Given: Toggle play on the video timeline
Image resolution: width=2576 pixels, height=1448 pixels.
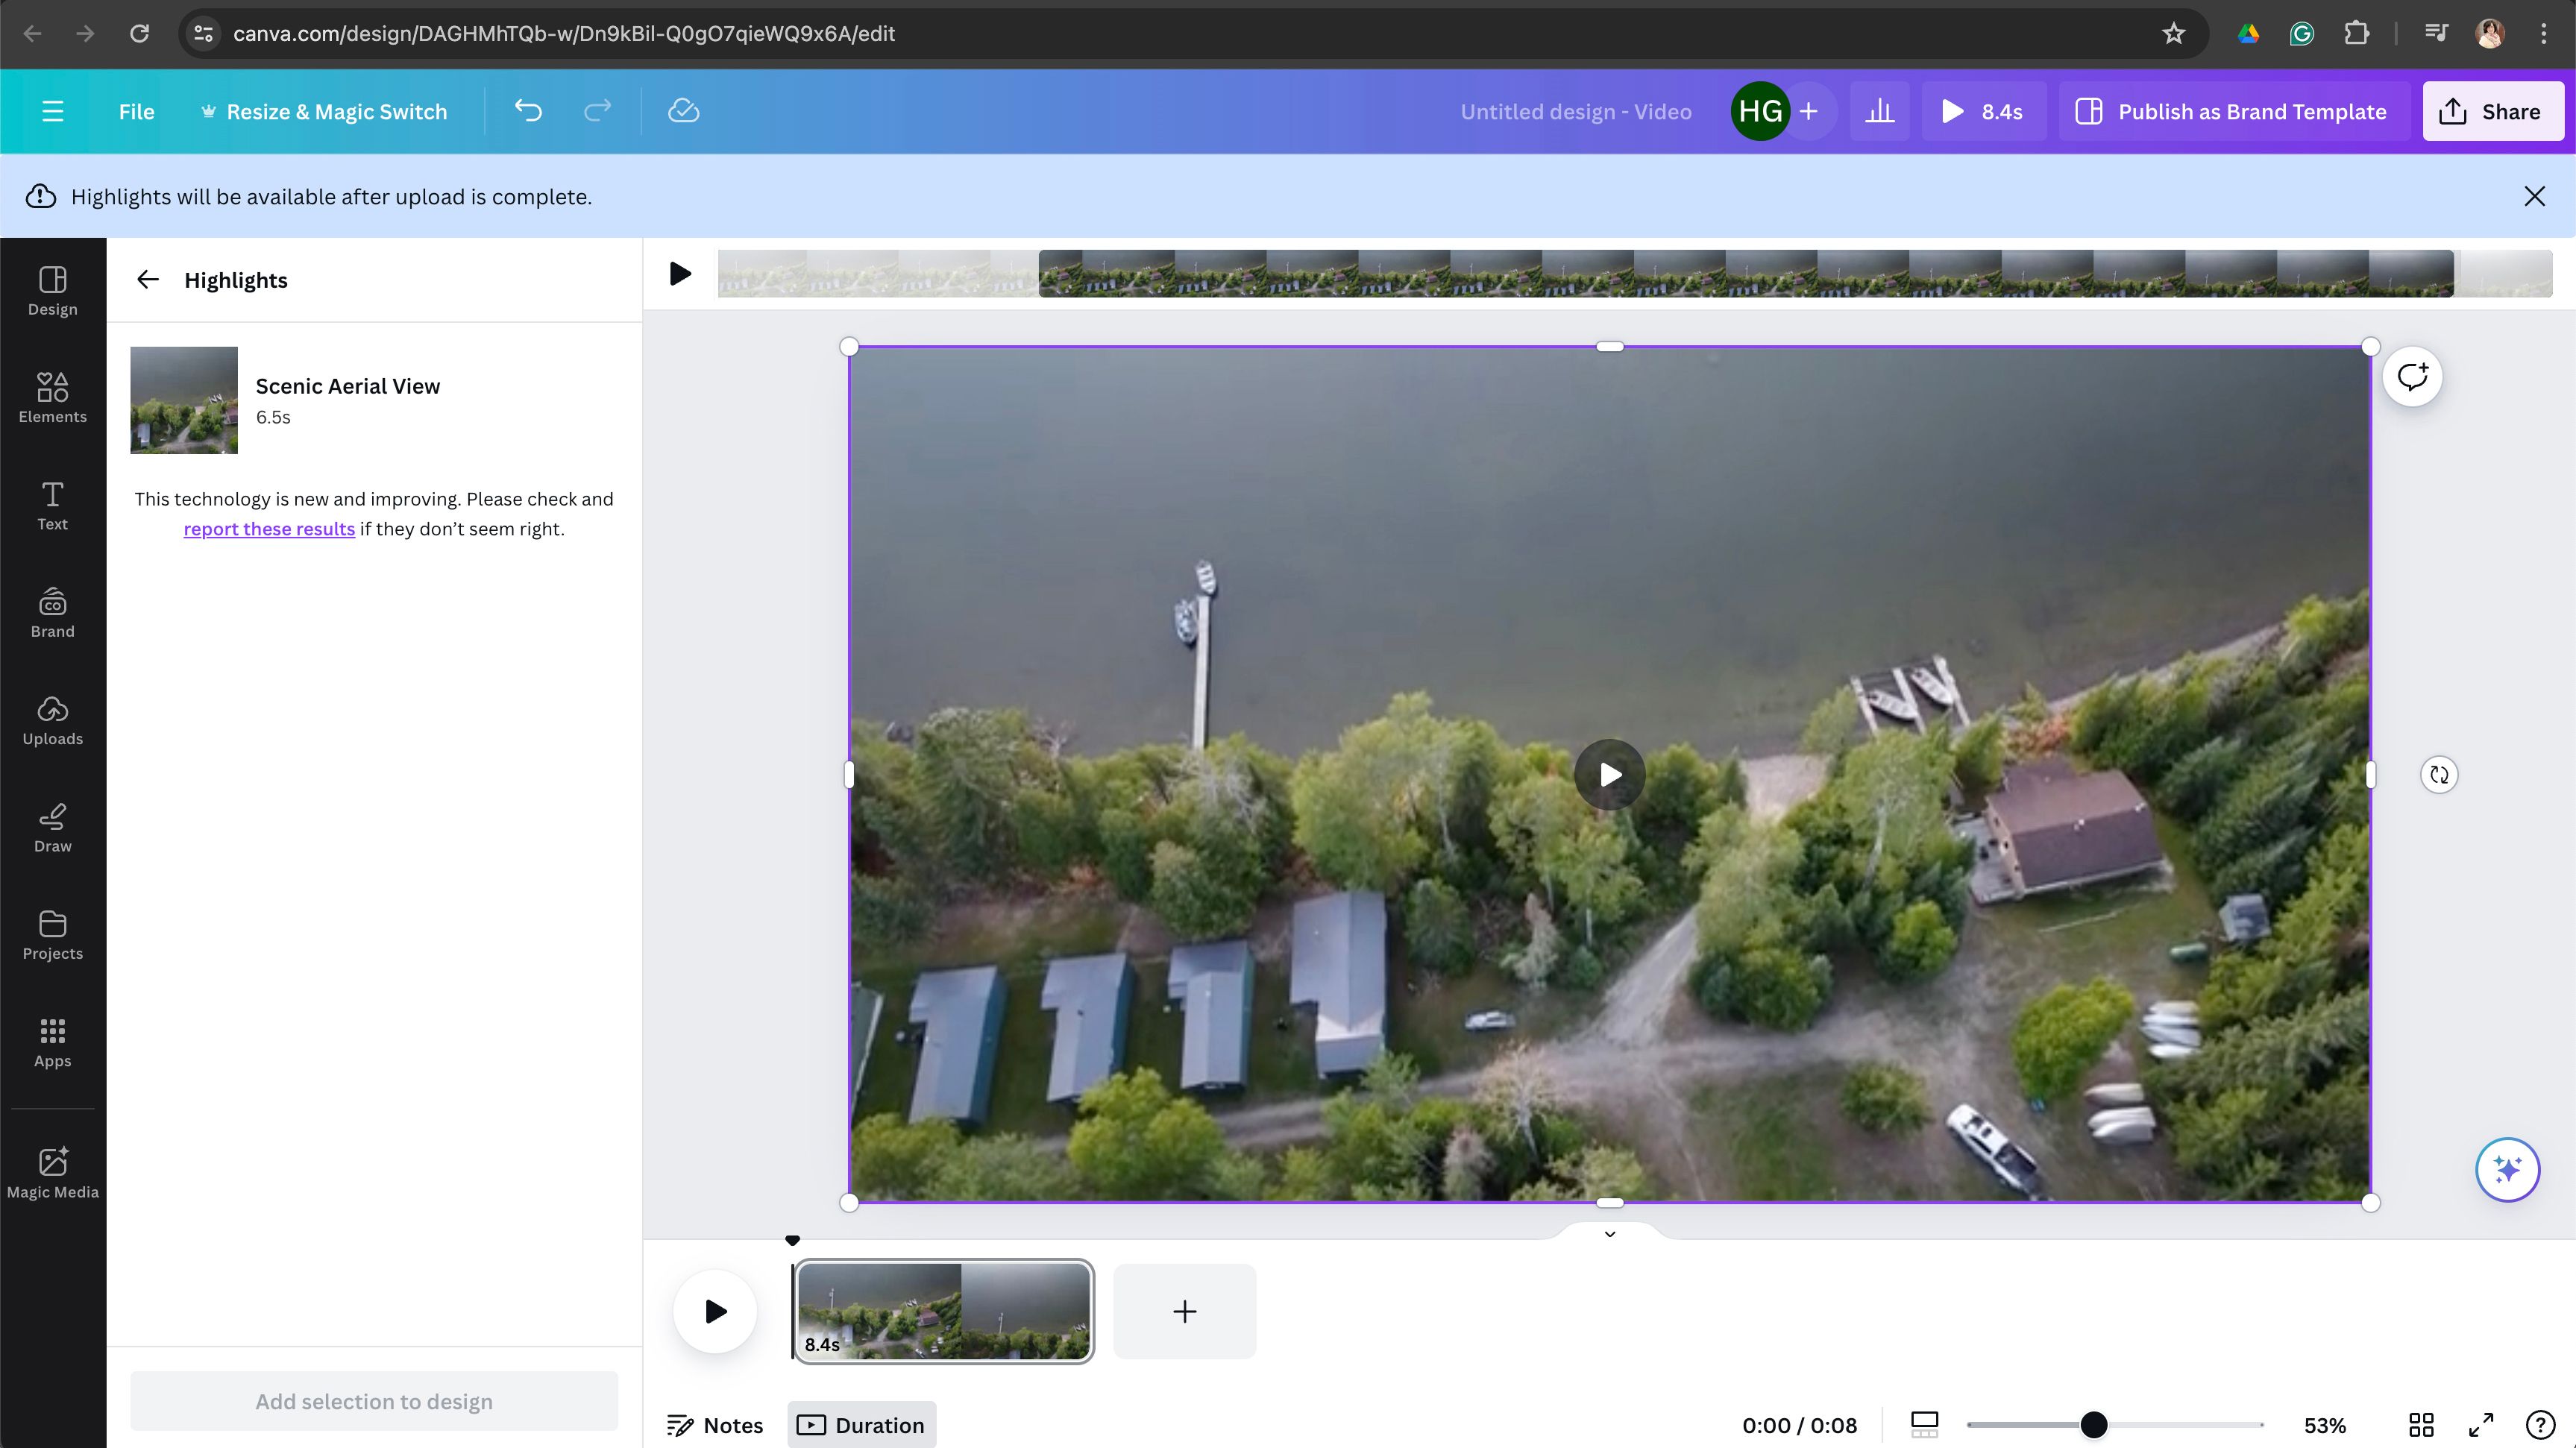Looking at the screenshot, I should [x=714, y=1312].
